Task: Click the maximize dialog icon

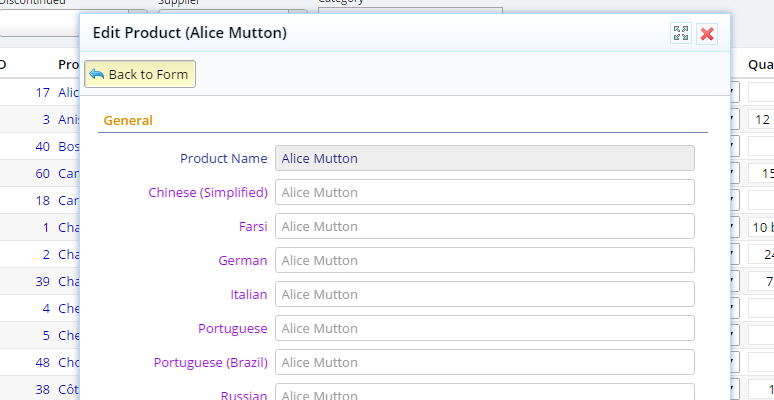Action: [681, 34]
